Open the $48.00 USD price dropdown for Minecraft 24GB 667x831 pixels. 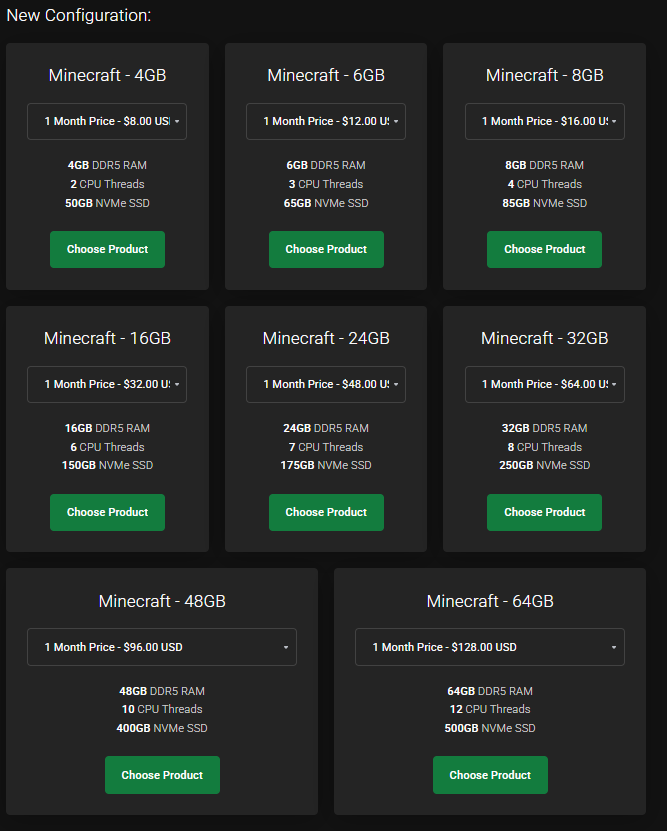326,384
